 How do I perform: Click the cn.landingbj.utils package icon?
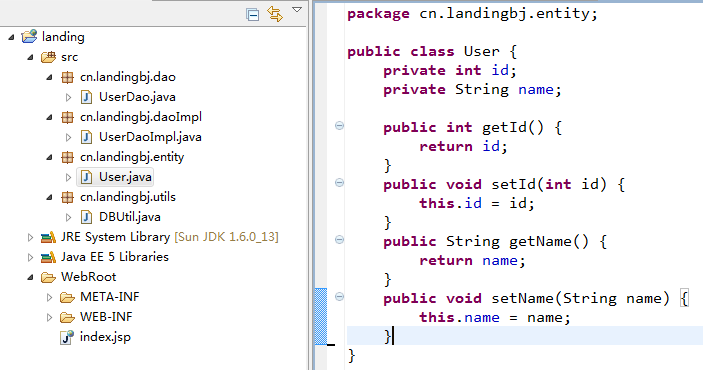(67, 197)
